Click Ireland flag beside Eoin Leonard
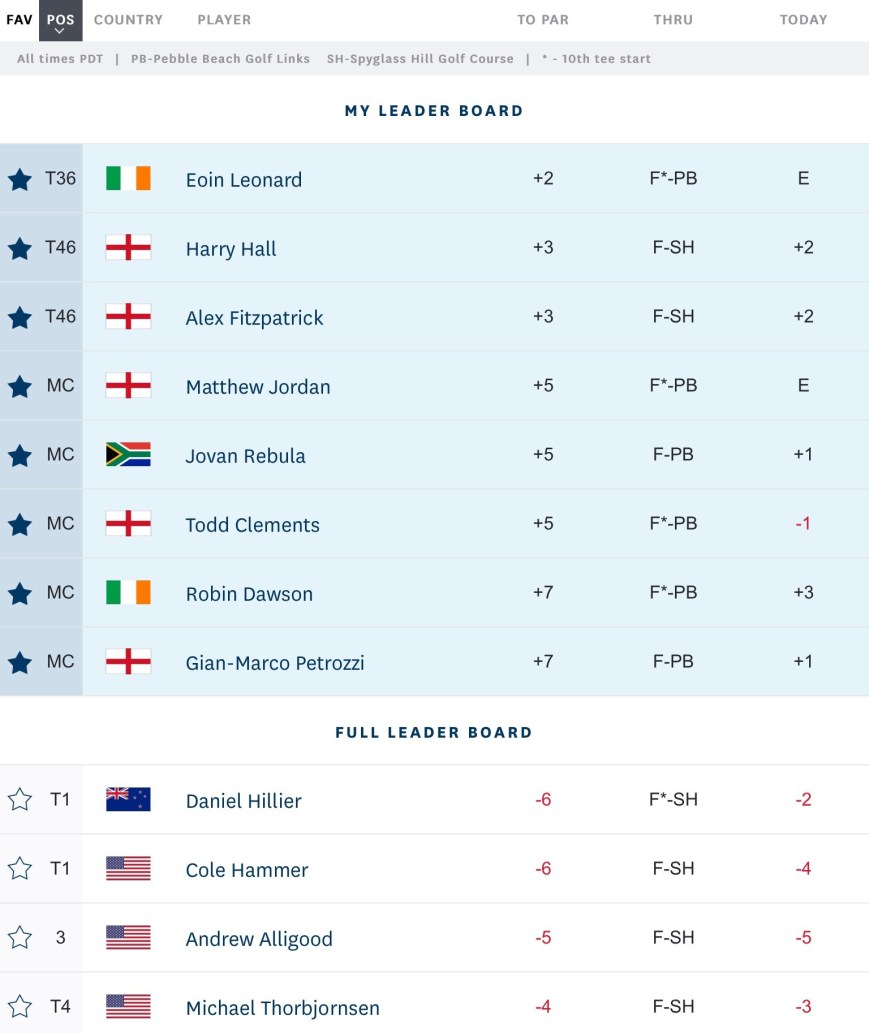Image resolution: width=869 pixels, height=1033 pixels. pyautogui.click(x=128, y=179)
